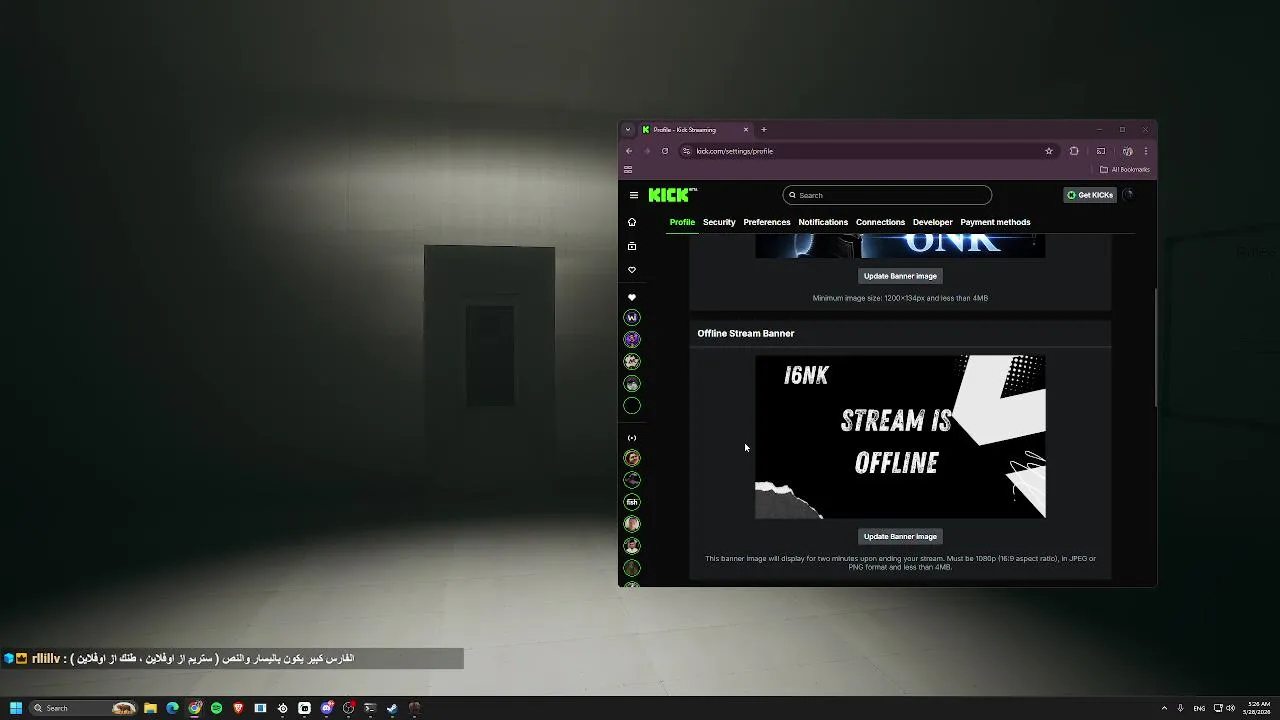Click the page vertical scrollbar thumb
This screenshot has width=1280, height=720.
[x=1156, y=347]
